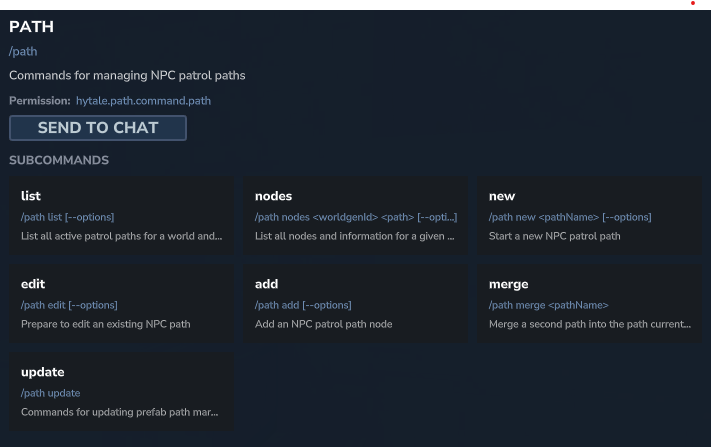Open the nodes subcommand card

click(356, 215)
